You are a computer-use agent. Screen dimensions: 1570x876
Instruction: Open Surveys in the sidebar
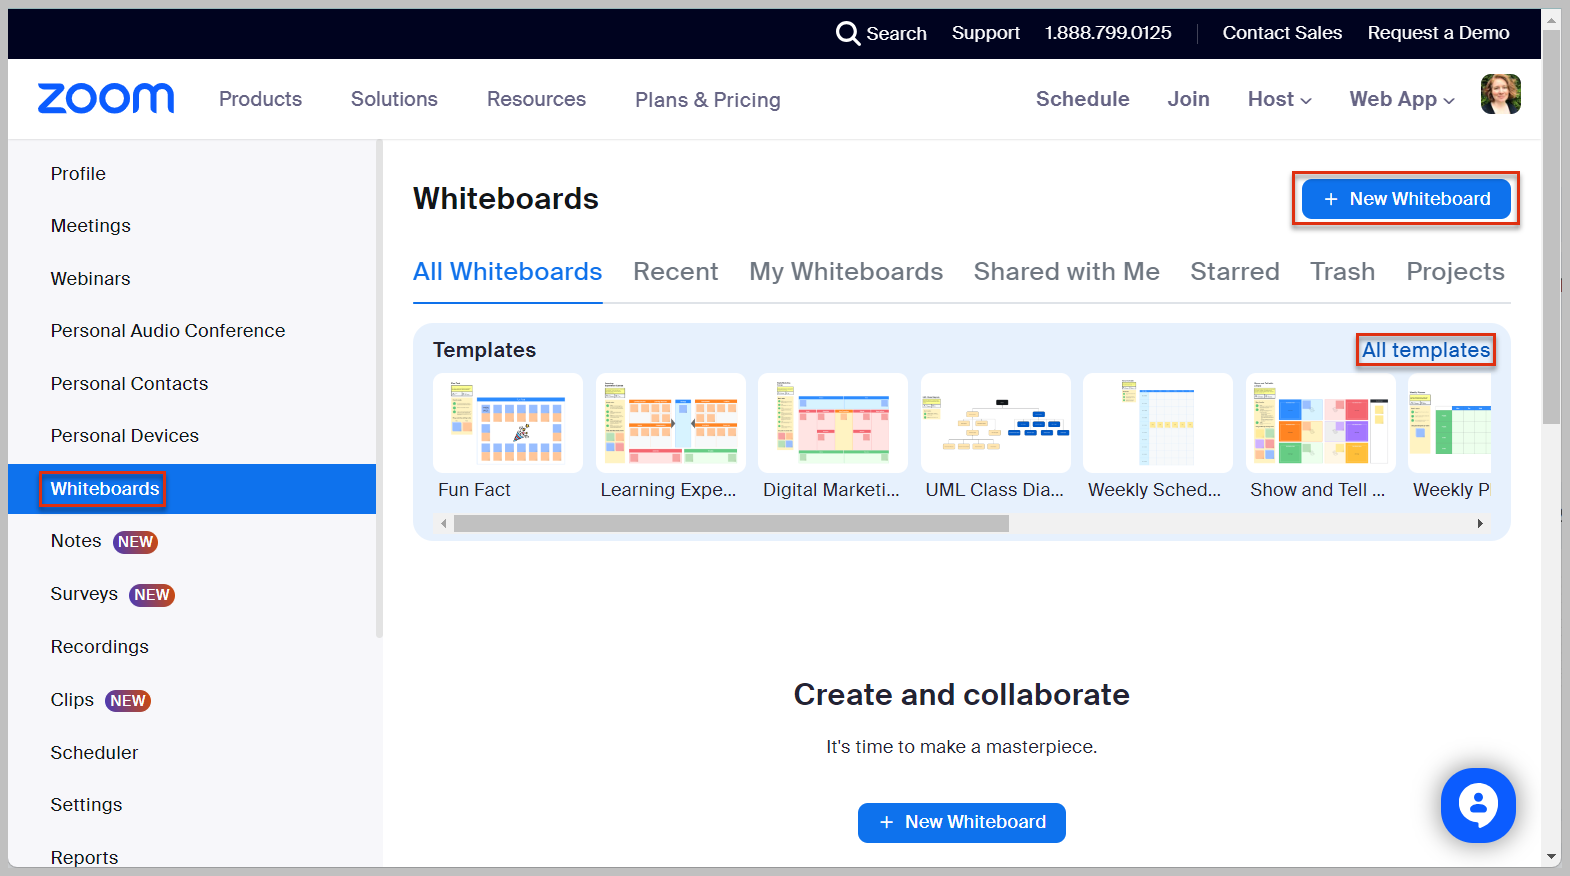84,594
